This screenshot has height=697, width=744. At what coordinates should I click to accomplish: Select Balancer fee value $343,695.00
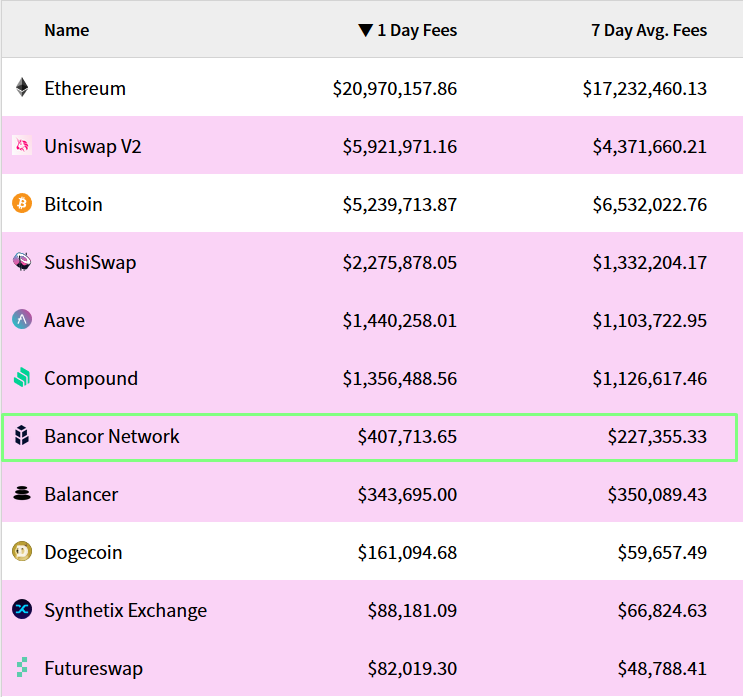(x=407, y=494)
